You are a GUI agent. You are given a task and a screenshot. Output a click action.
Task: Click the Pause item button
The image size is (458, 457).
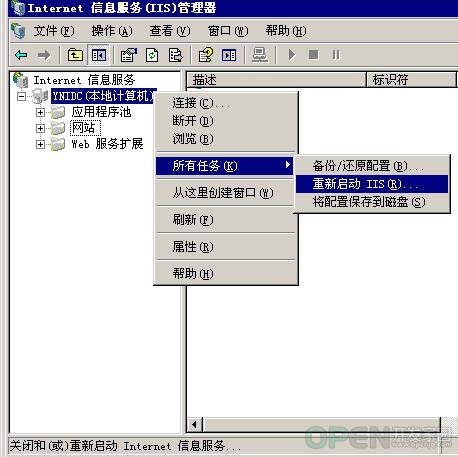(336, 55)
